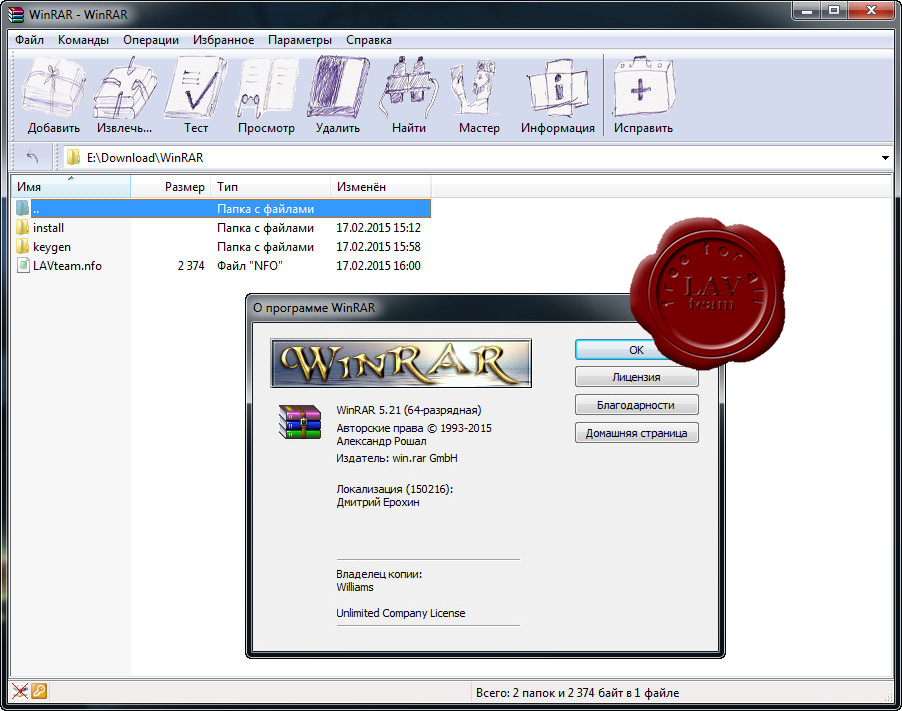Sort by the Размер column header
The image size is (902, 711).
coord(170,186)
